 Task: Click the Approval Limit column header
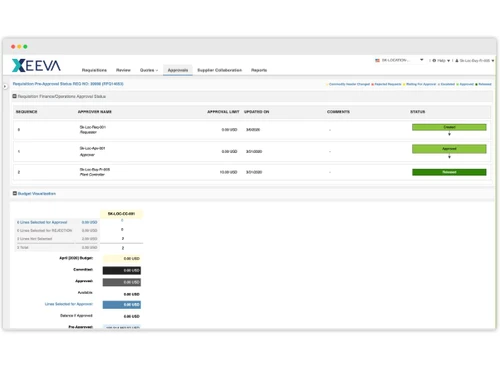(223, 112)
